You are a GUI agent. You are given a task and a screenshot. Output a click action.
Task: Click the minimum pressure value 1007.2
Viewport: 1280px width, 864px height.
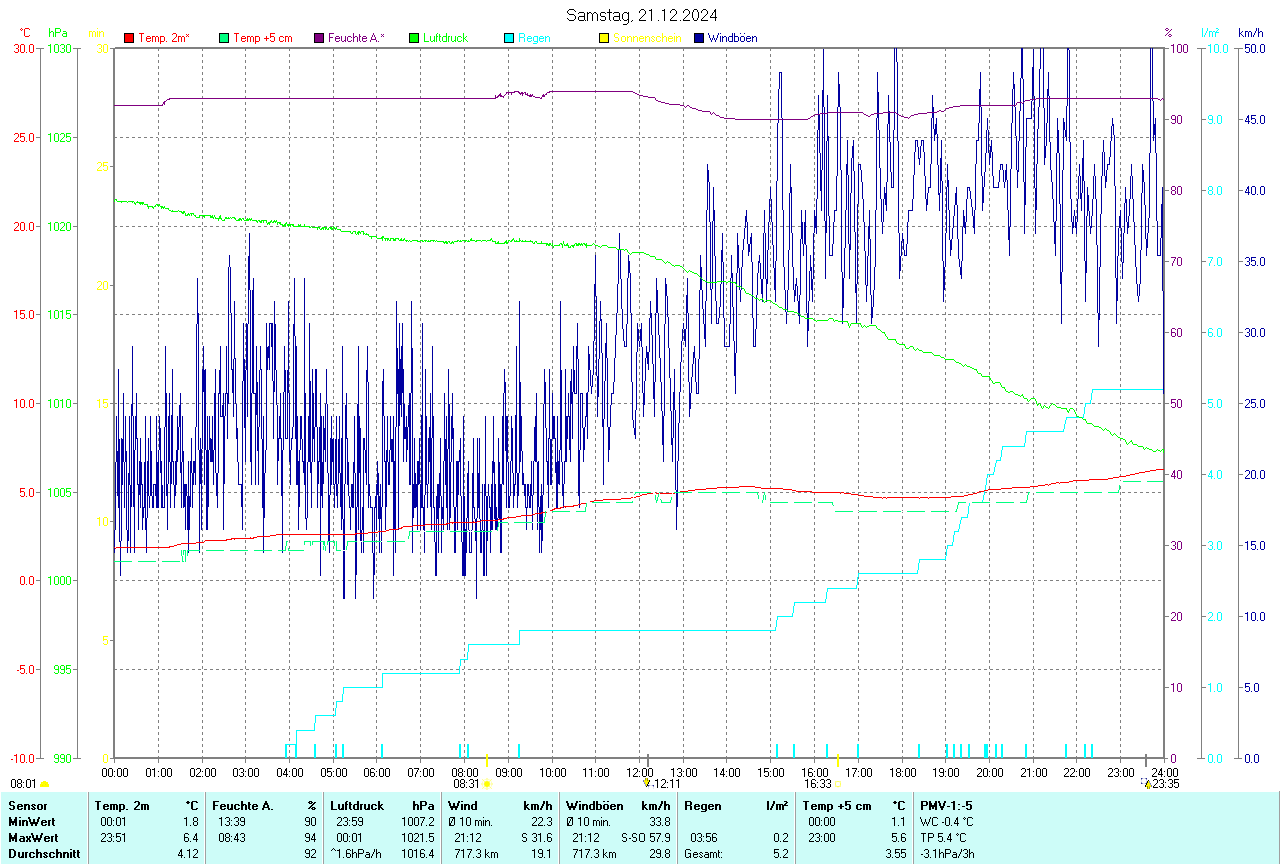pos(418,822)
